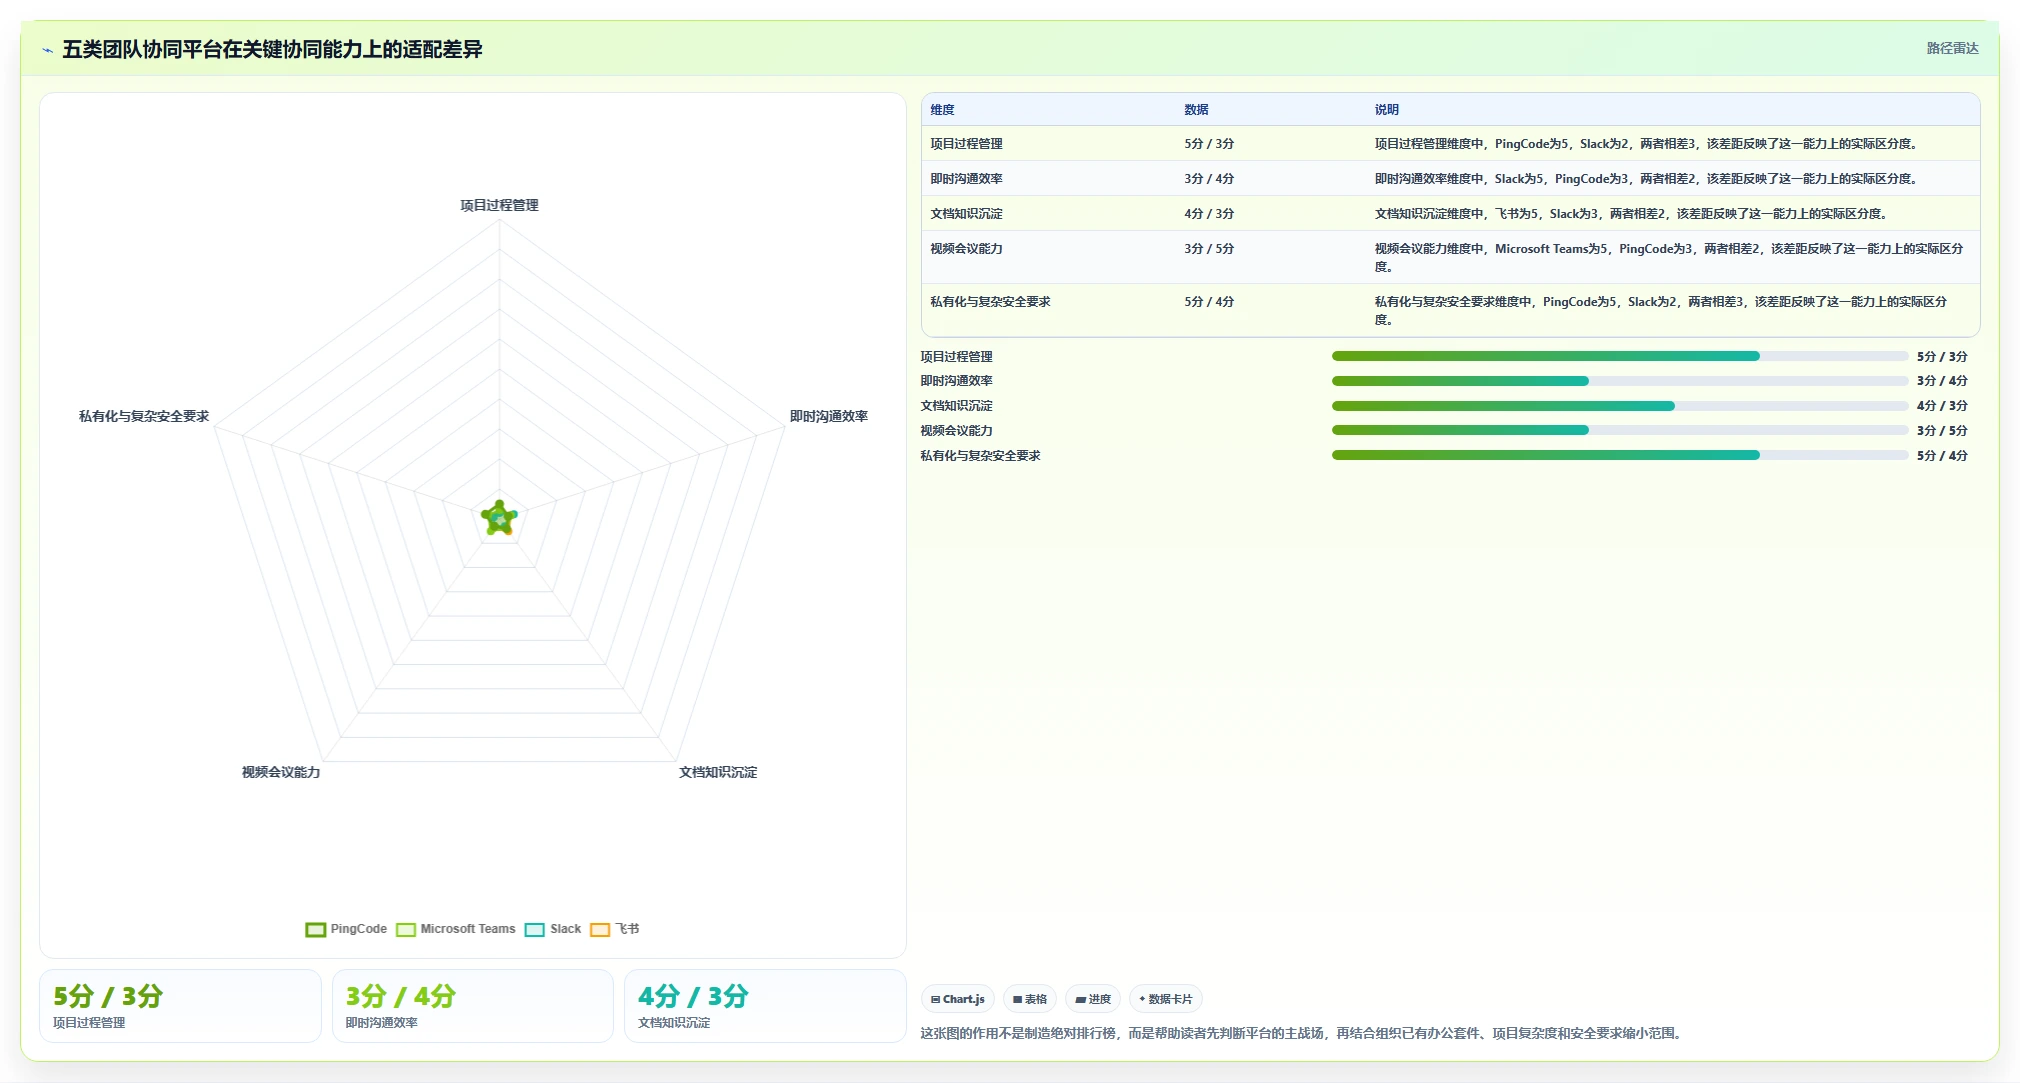Viewport: 2020px width, 1083px height.
Task: Click the radar axis label 项目过程管理
Action: click(499, 205)
